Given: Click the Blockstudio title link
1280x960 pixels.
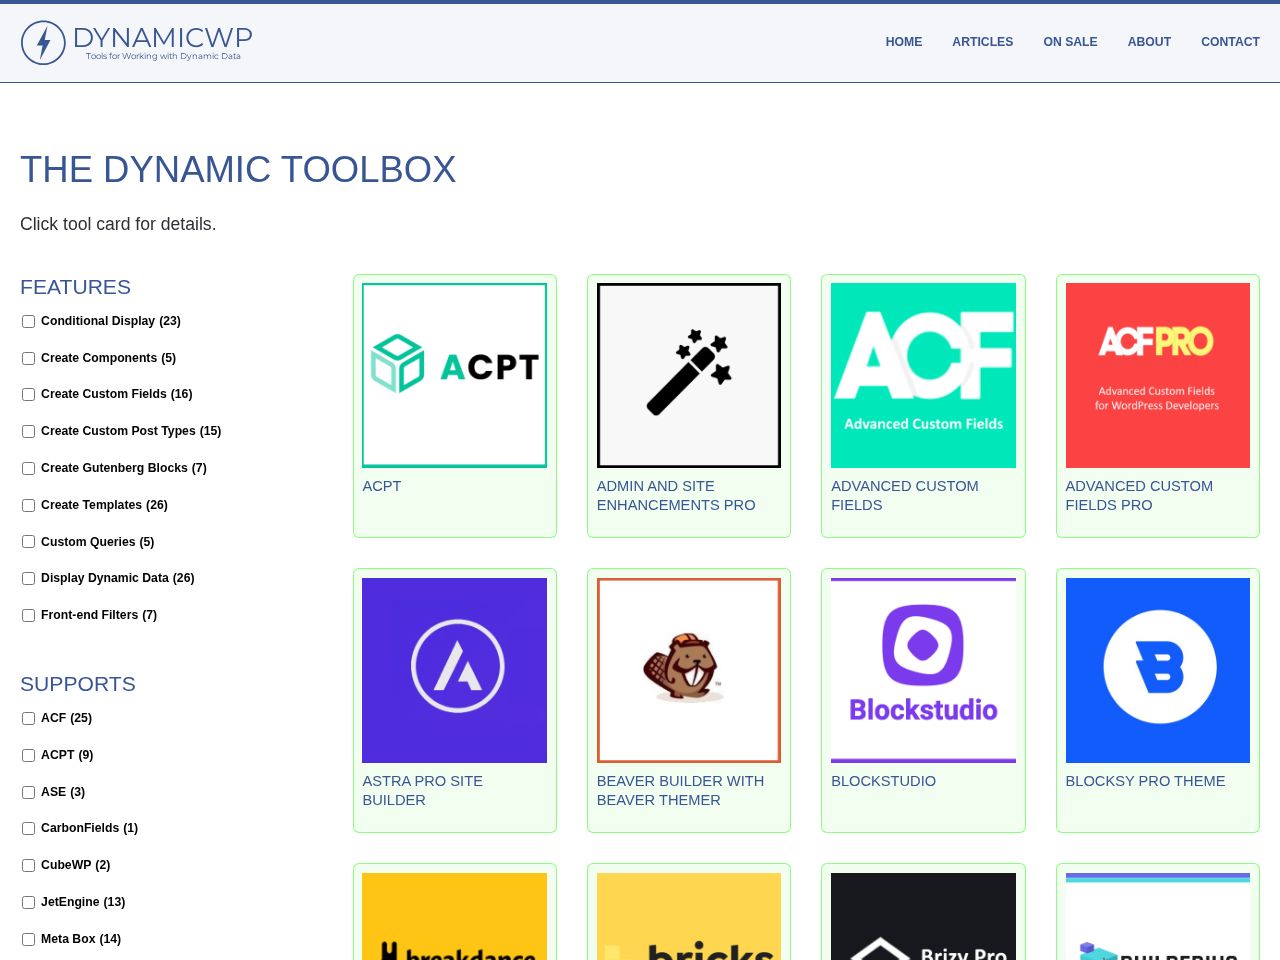Looking at the screenshot, I should (x=884, y=781).
